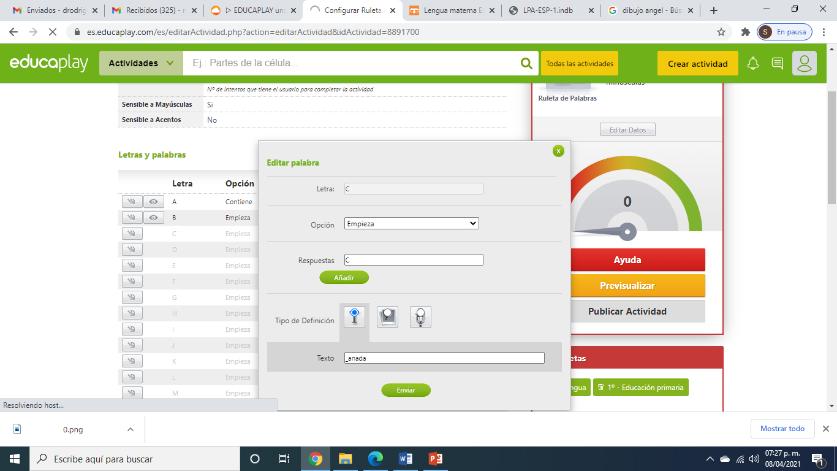This screenshot has height=471, width=837.
Task: Click the Respuestas input field
Action: pos(414,260)
